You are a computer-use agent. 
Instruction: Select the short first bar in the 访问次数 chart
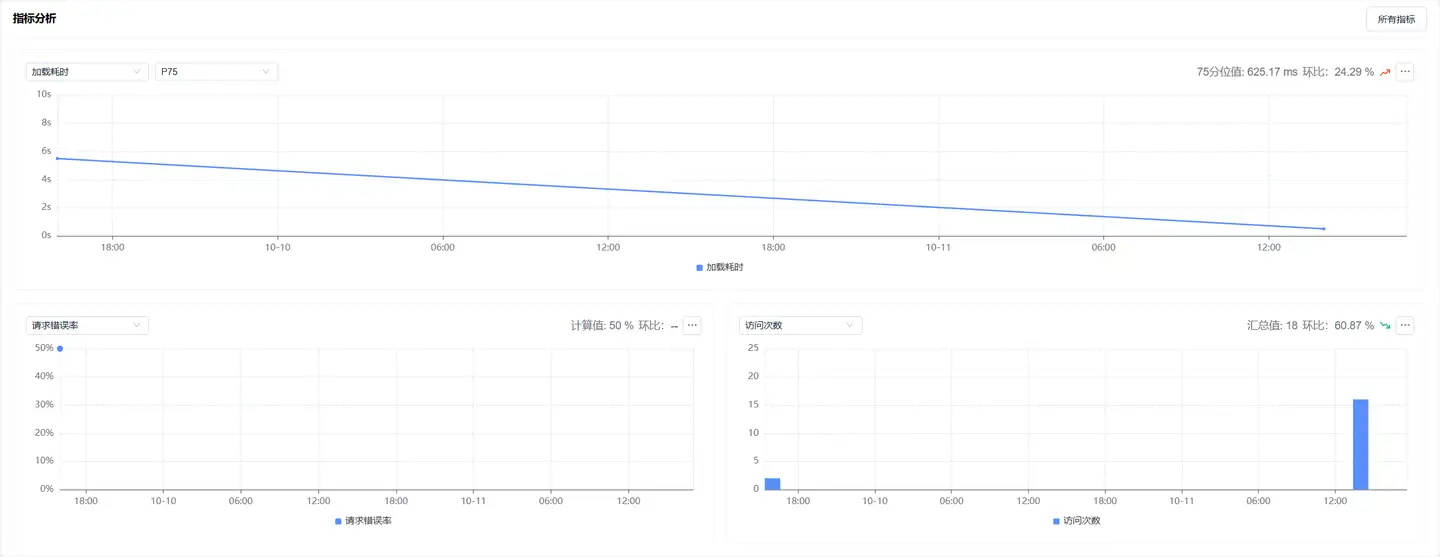[x=772, y=484]
